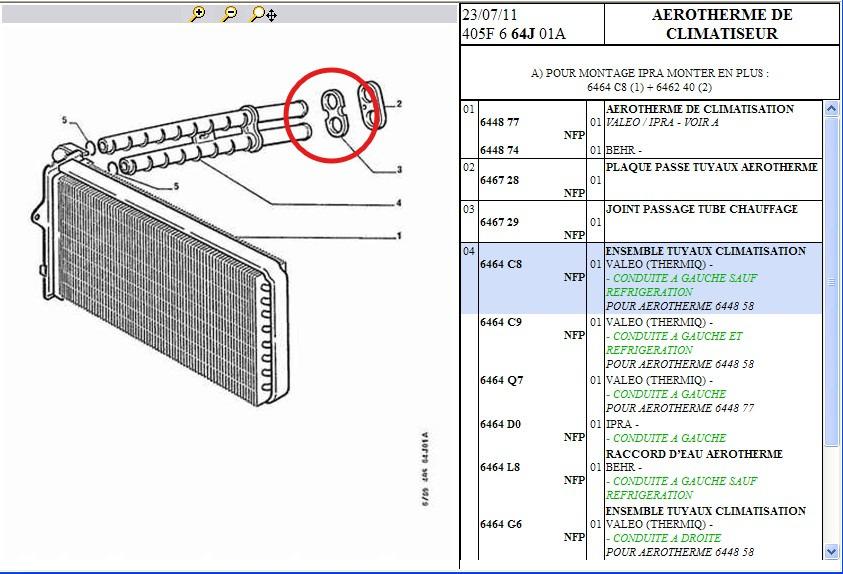Click the zoom out magnifier icon

point(230,14)
